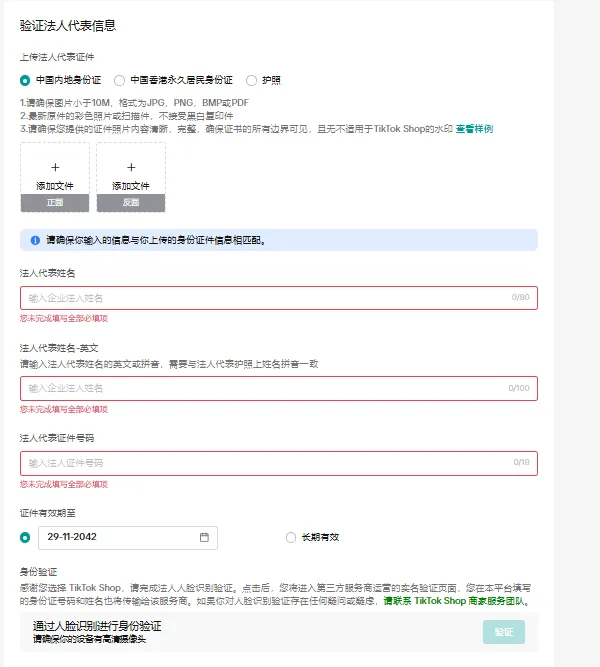This screenshot has height=667, width=600.
Task: Choose the 中国香港永久居民身份证 radio option
Action: [120, 80]
